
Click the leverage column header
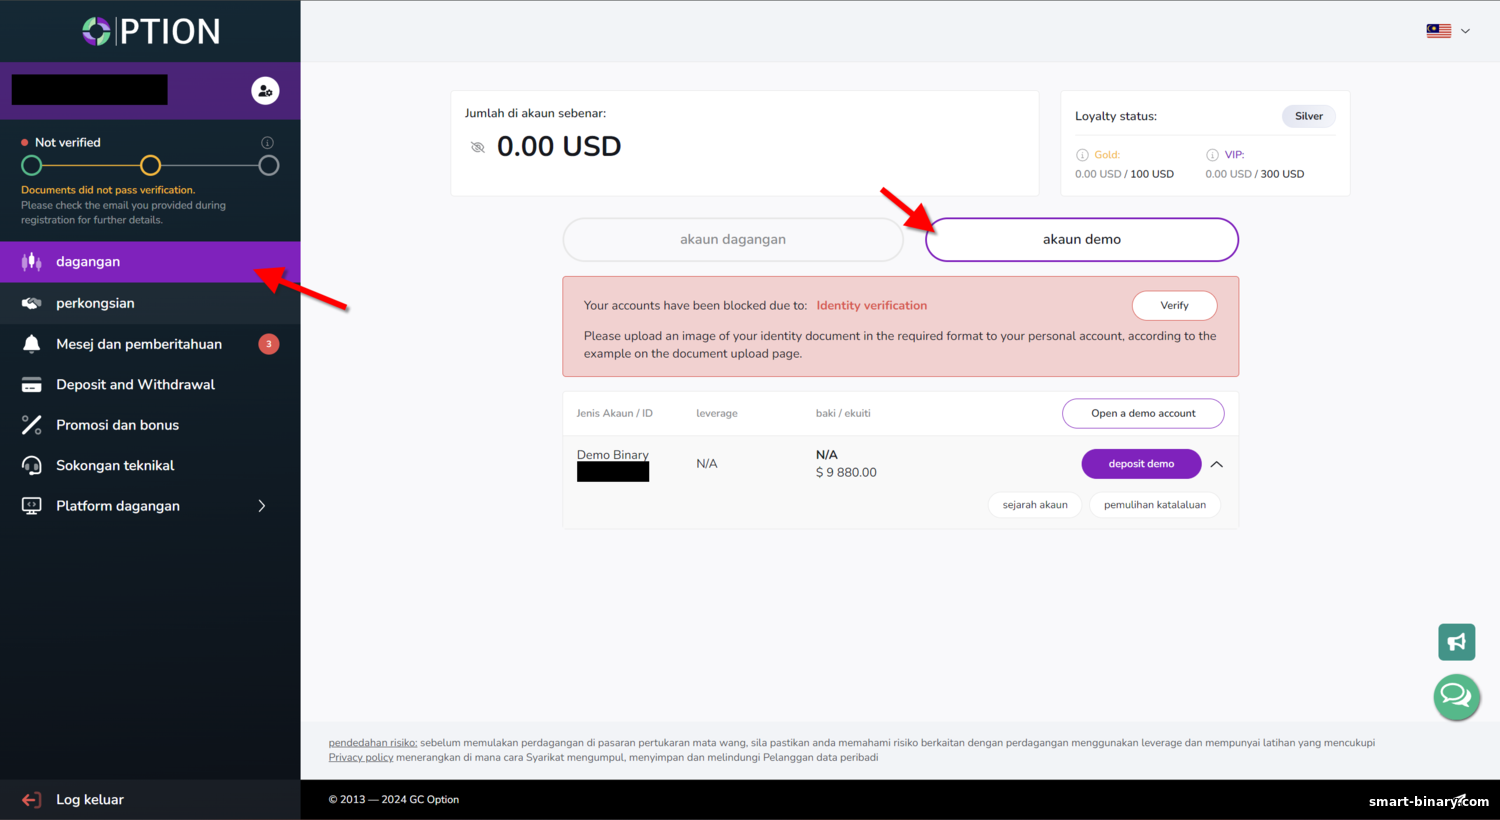pos(717,413)
